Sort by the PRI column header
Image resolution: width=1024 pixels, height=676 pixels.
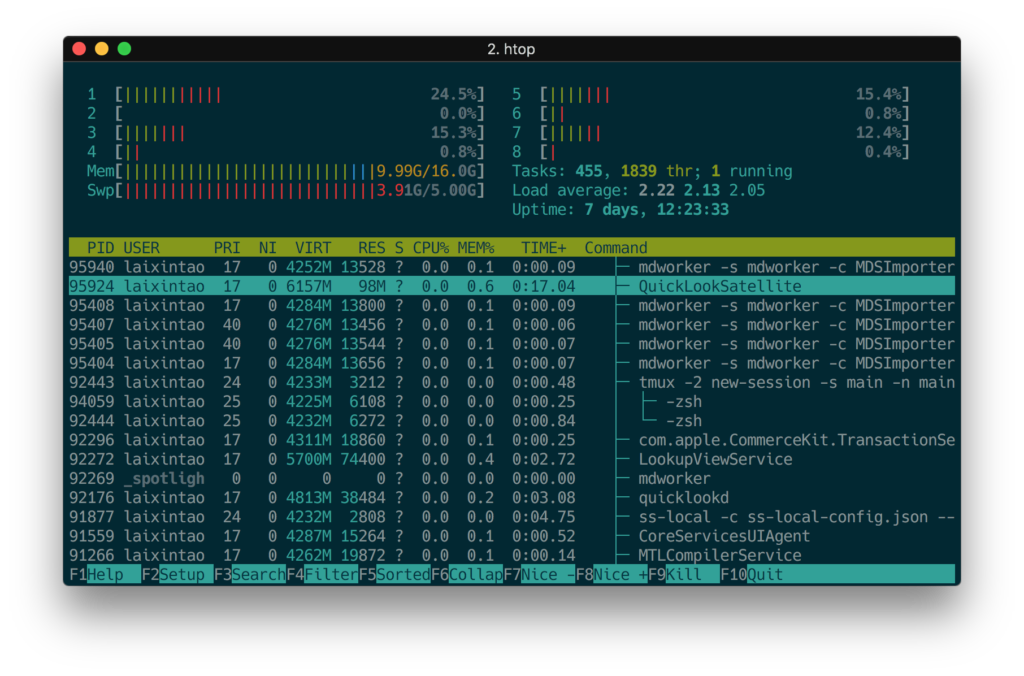(x=227, y=248)
